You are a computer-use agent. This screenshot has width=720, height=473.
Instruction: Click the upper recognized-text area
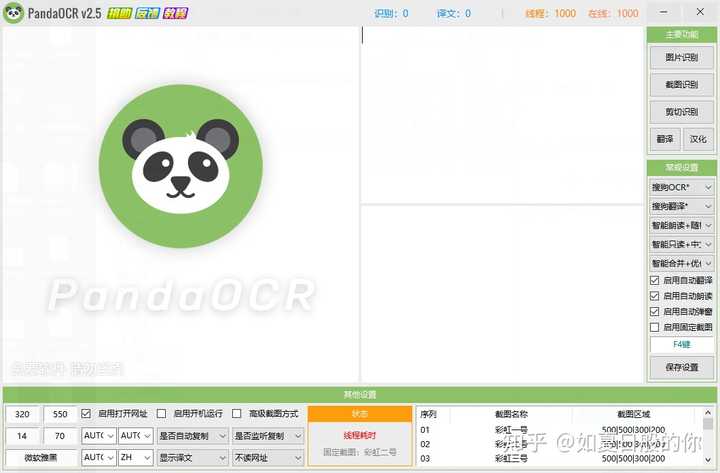502,115
